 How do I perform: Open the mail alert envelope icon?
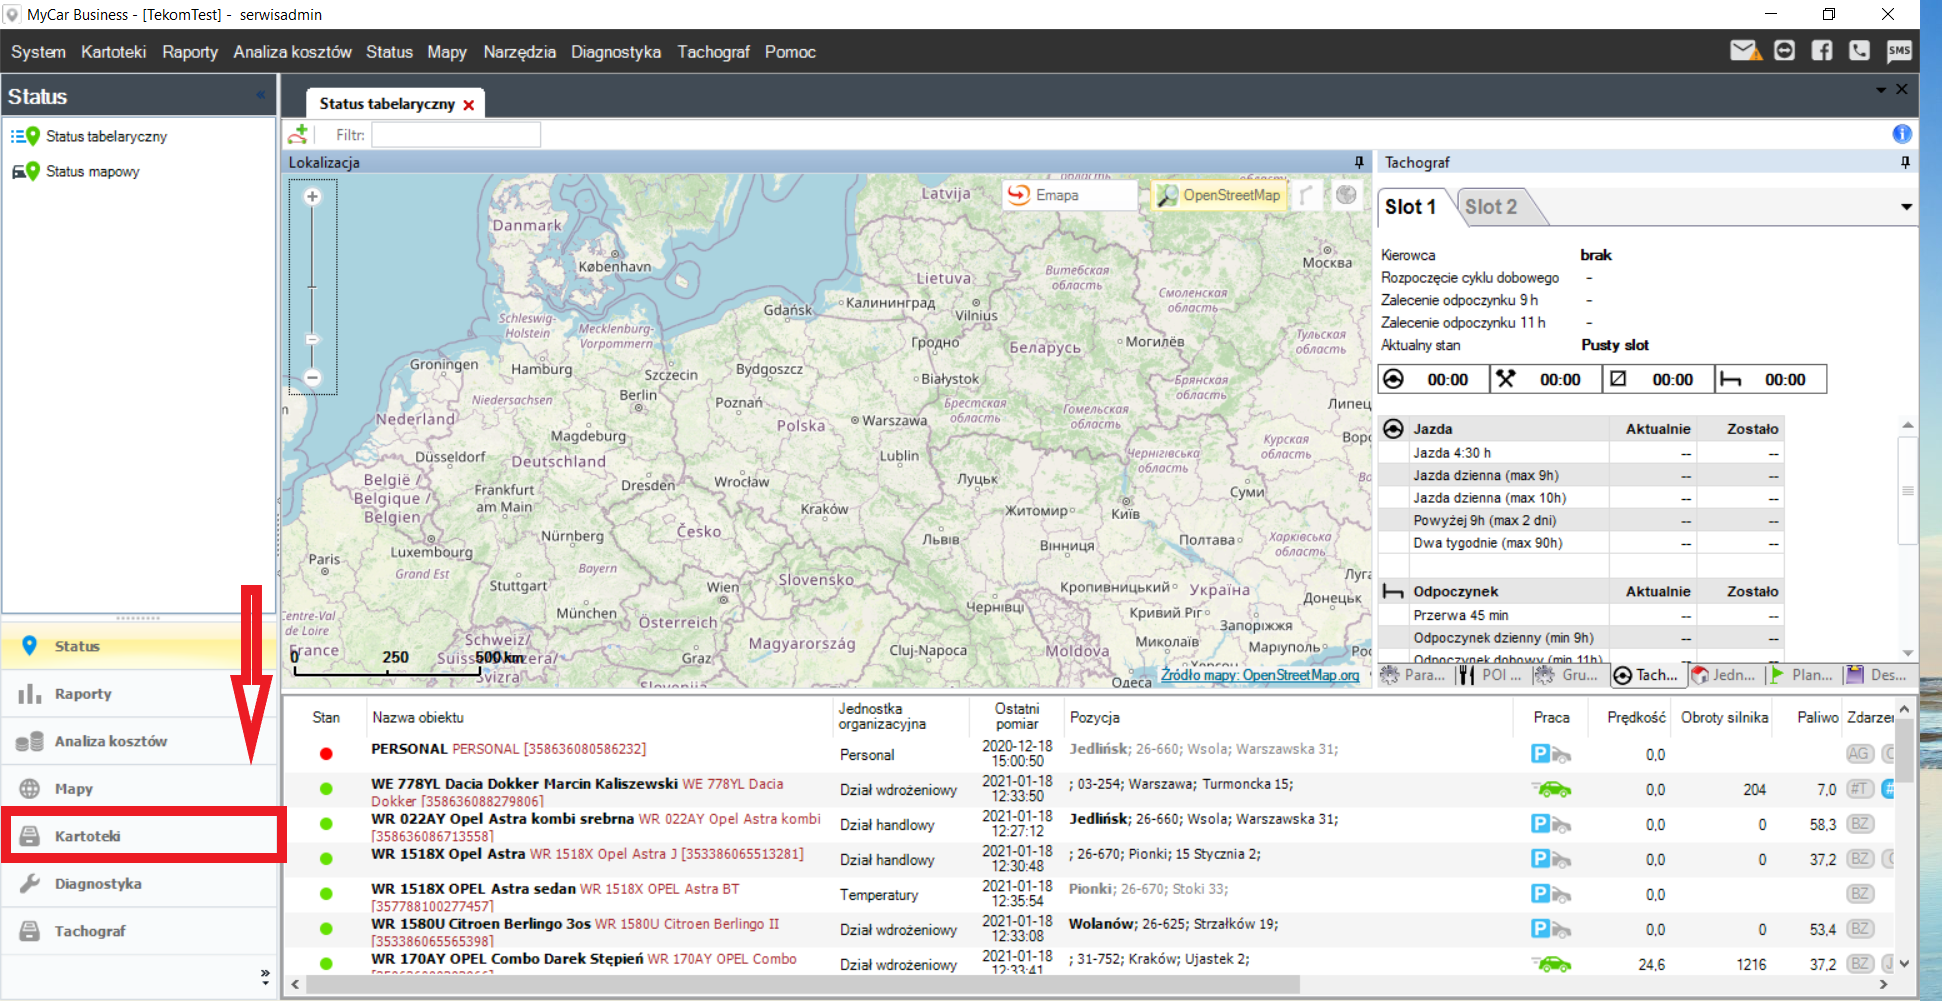coord(1746,51)
